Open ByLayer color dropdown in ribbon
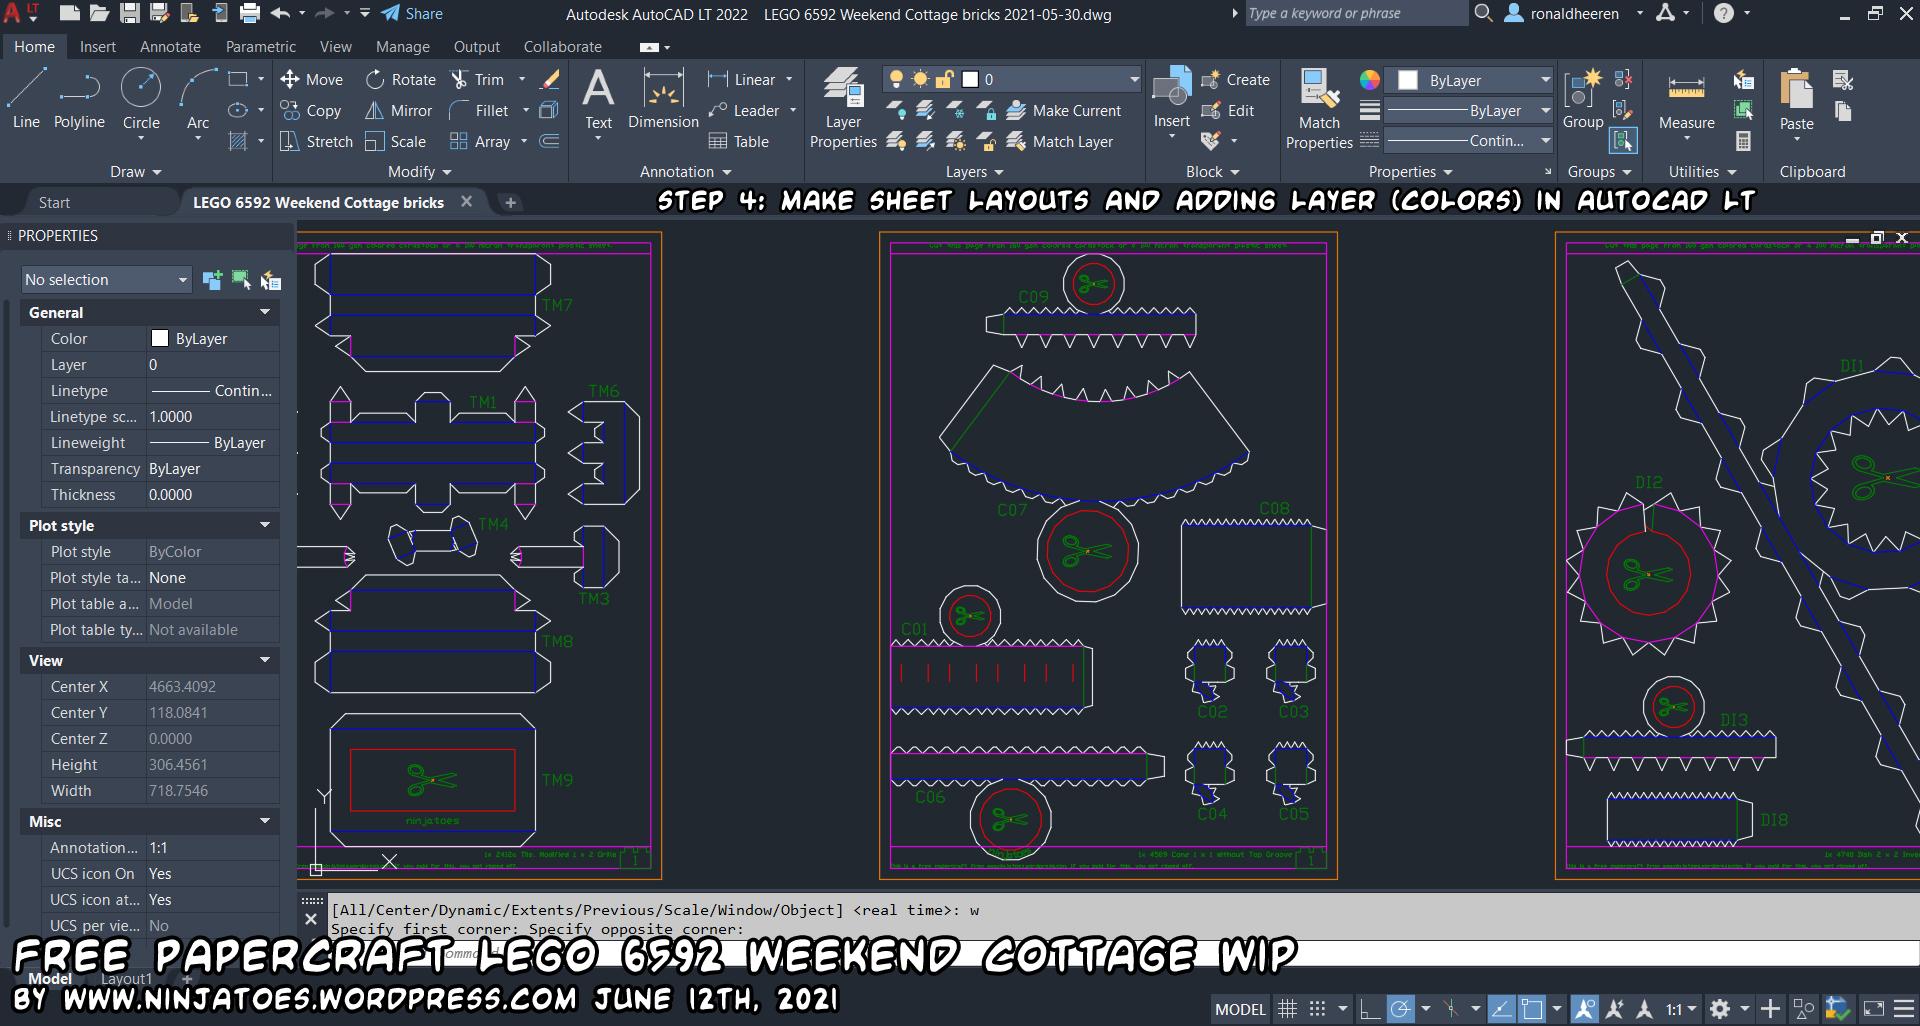Viewport: 1920px width, 1026px height. click(x=1470, y=80)
